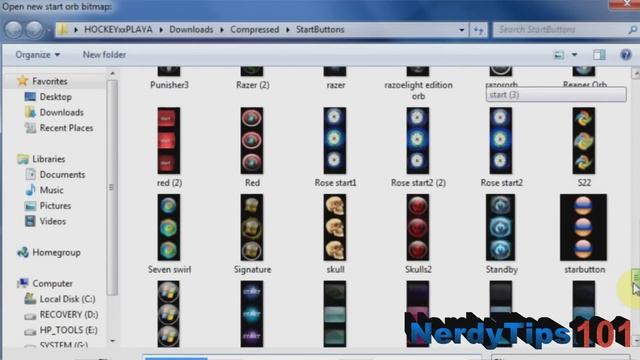Image resolution: width=640 pixels, height=360 pixels.
Task: Select Libraries in the navigation pane
Action: [x=48, y=159]
